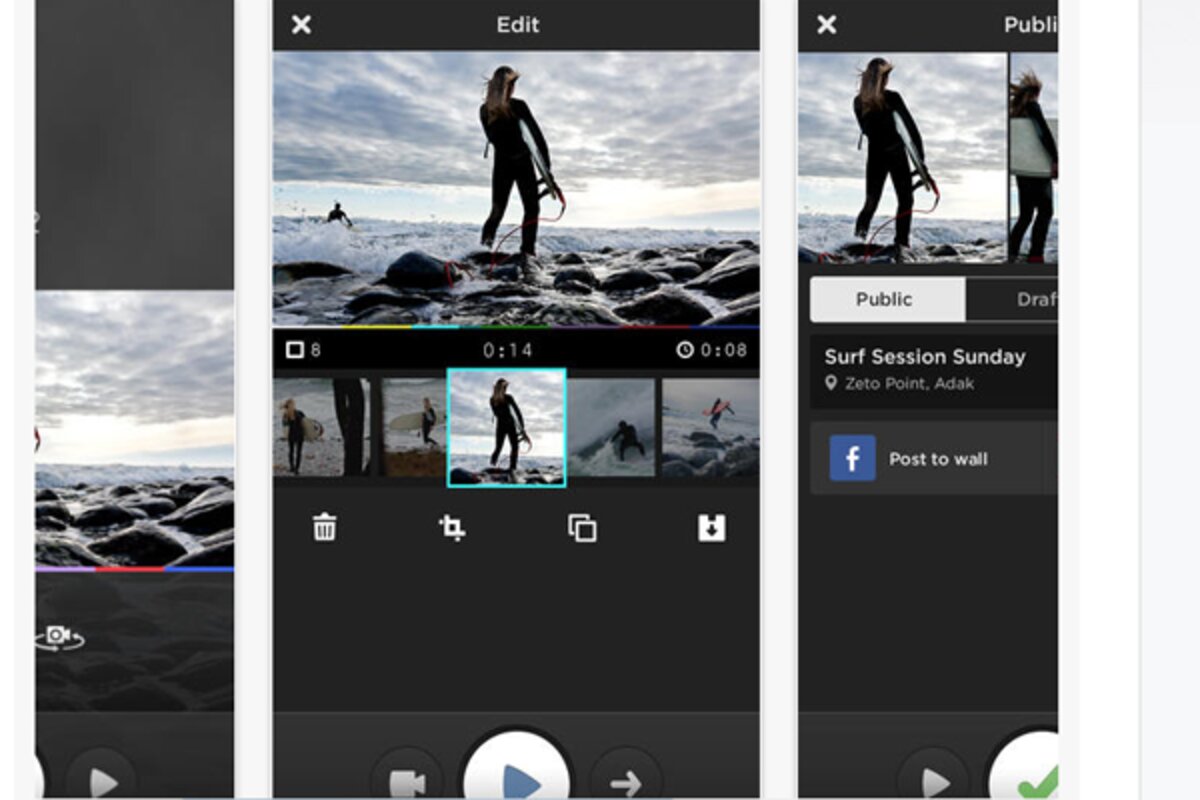Go to the next step with the arrow
The width and height of the screenshot is (1200, 800).
click(626, 782)
